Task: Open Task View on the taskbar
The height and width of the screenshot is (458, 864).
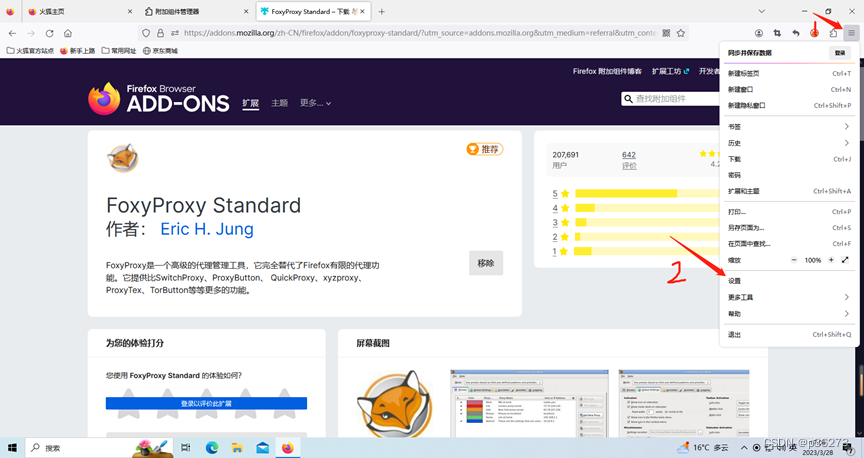Action: click(186, 448)
